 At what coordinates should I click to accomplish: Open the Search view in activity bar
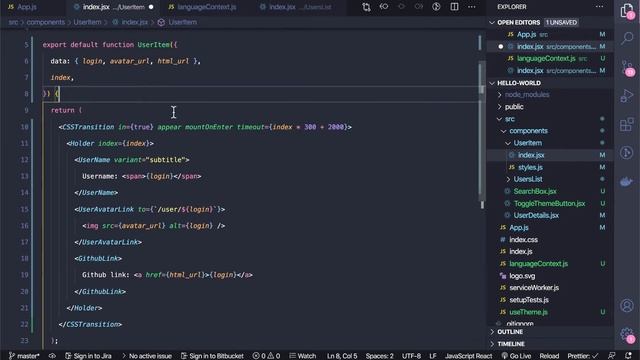[627, 38]
